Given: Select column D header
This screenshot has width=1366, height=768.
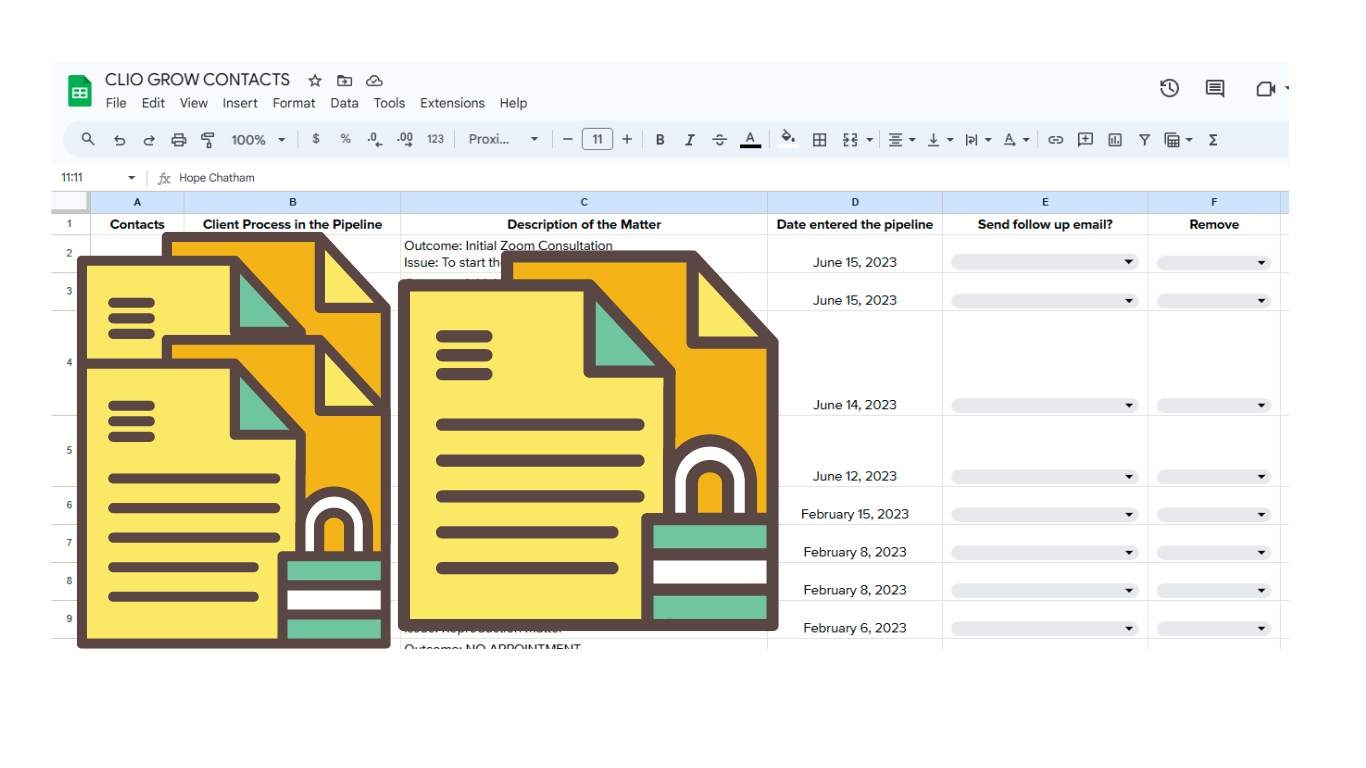Looking at the screenshot, I should (x=855, y=202).
